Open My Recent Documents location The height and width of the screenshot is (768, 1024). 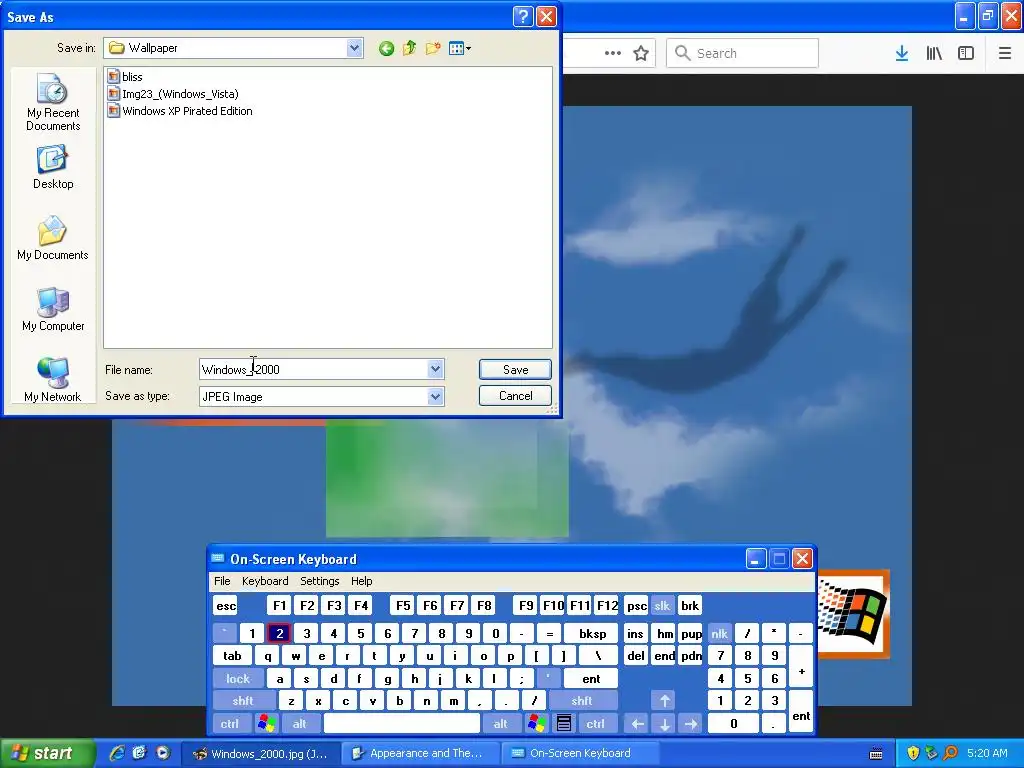coord(53,103)
